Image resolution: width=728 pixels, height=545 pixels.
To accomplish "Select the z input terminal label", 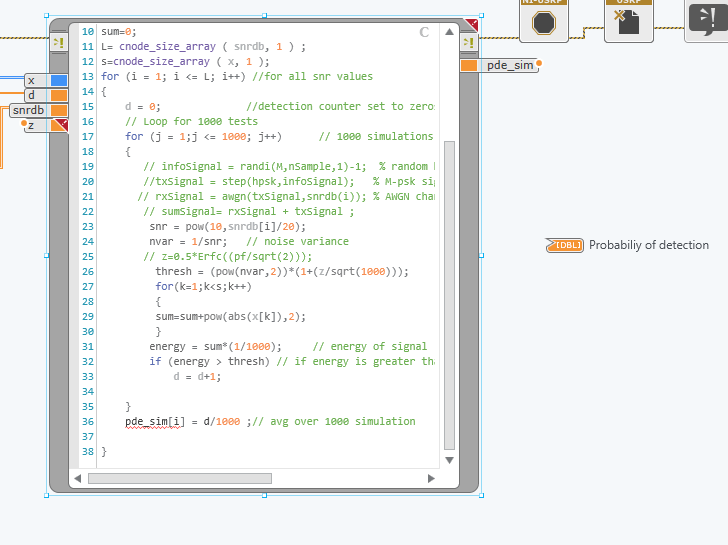I will point(31,125).
